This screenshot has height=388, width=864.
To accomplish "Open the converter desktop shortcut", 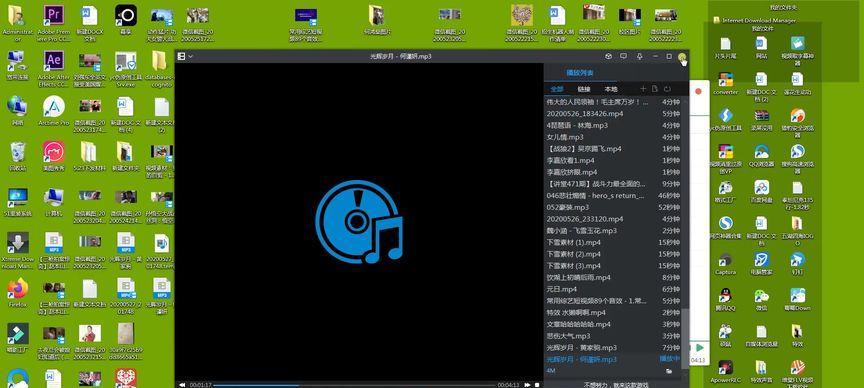I will [725, 84].
